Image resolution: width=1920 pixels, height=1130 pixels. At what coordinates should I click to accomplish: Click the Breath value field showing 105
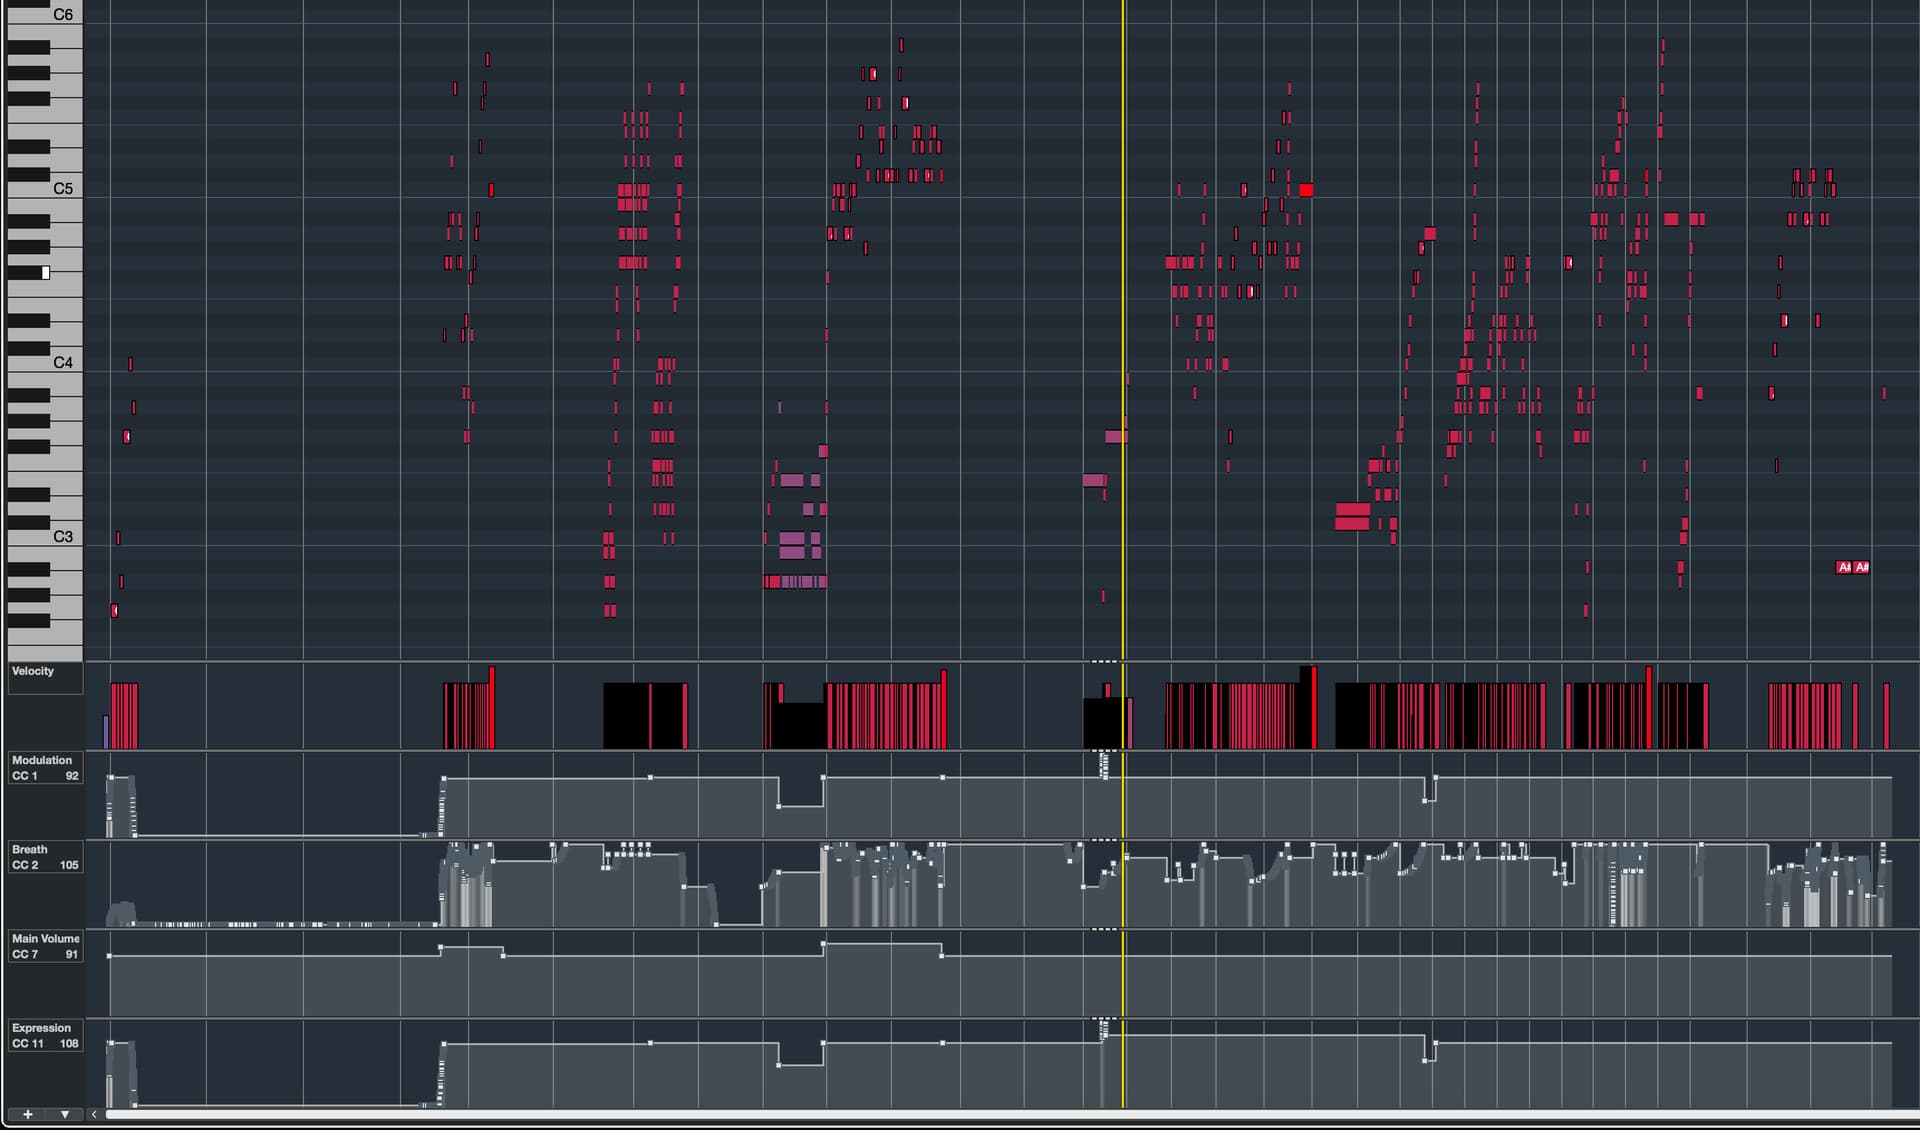pyautogui.click(x=69, y=865)
